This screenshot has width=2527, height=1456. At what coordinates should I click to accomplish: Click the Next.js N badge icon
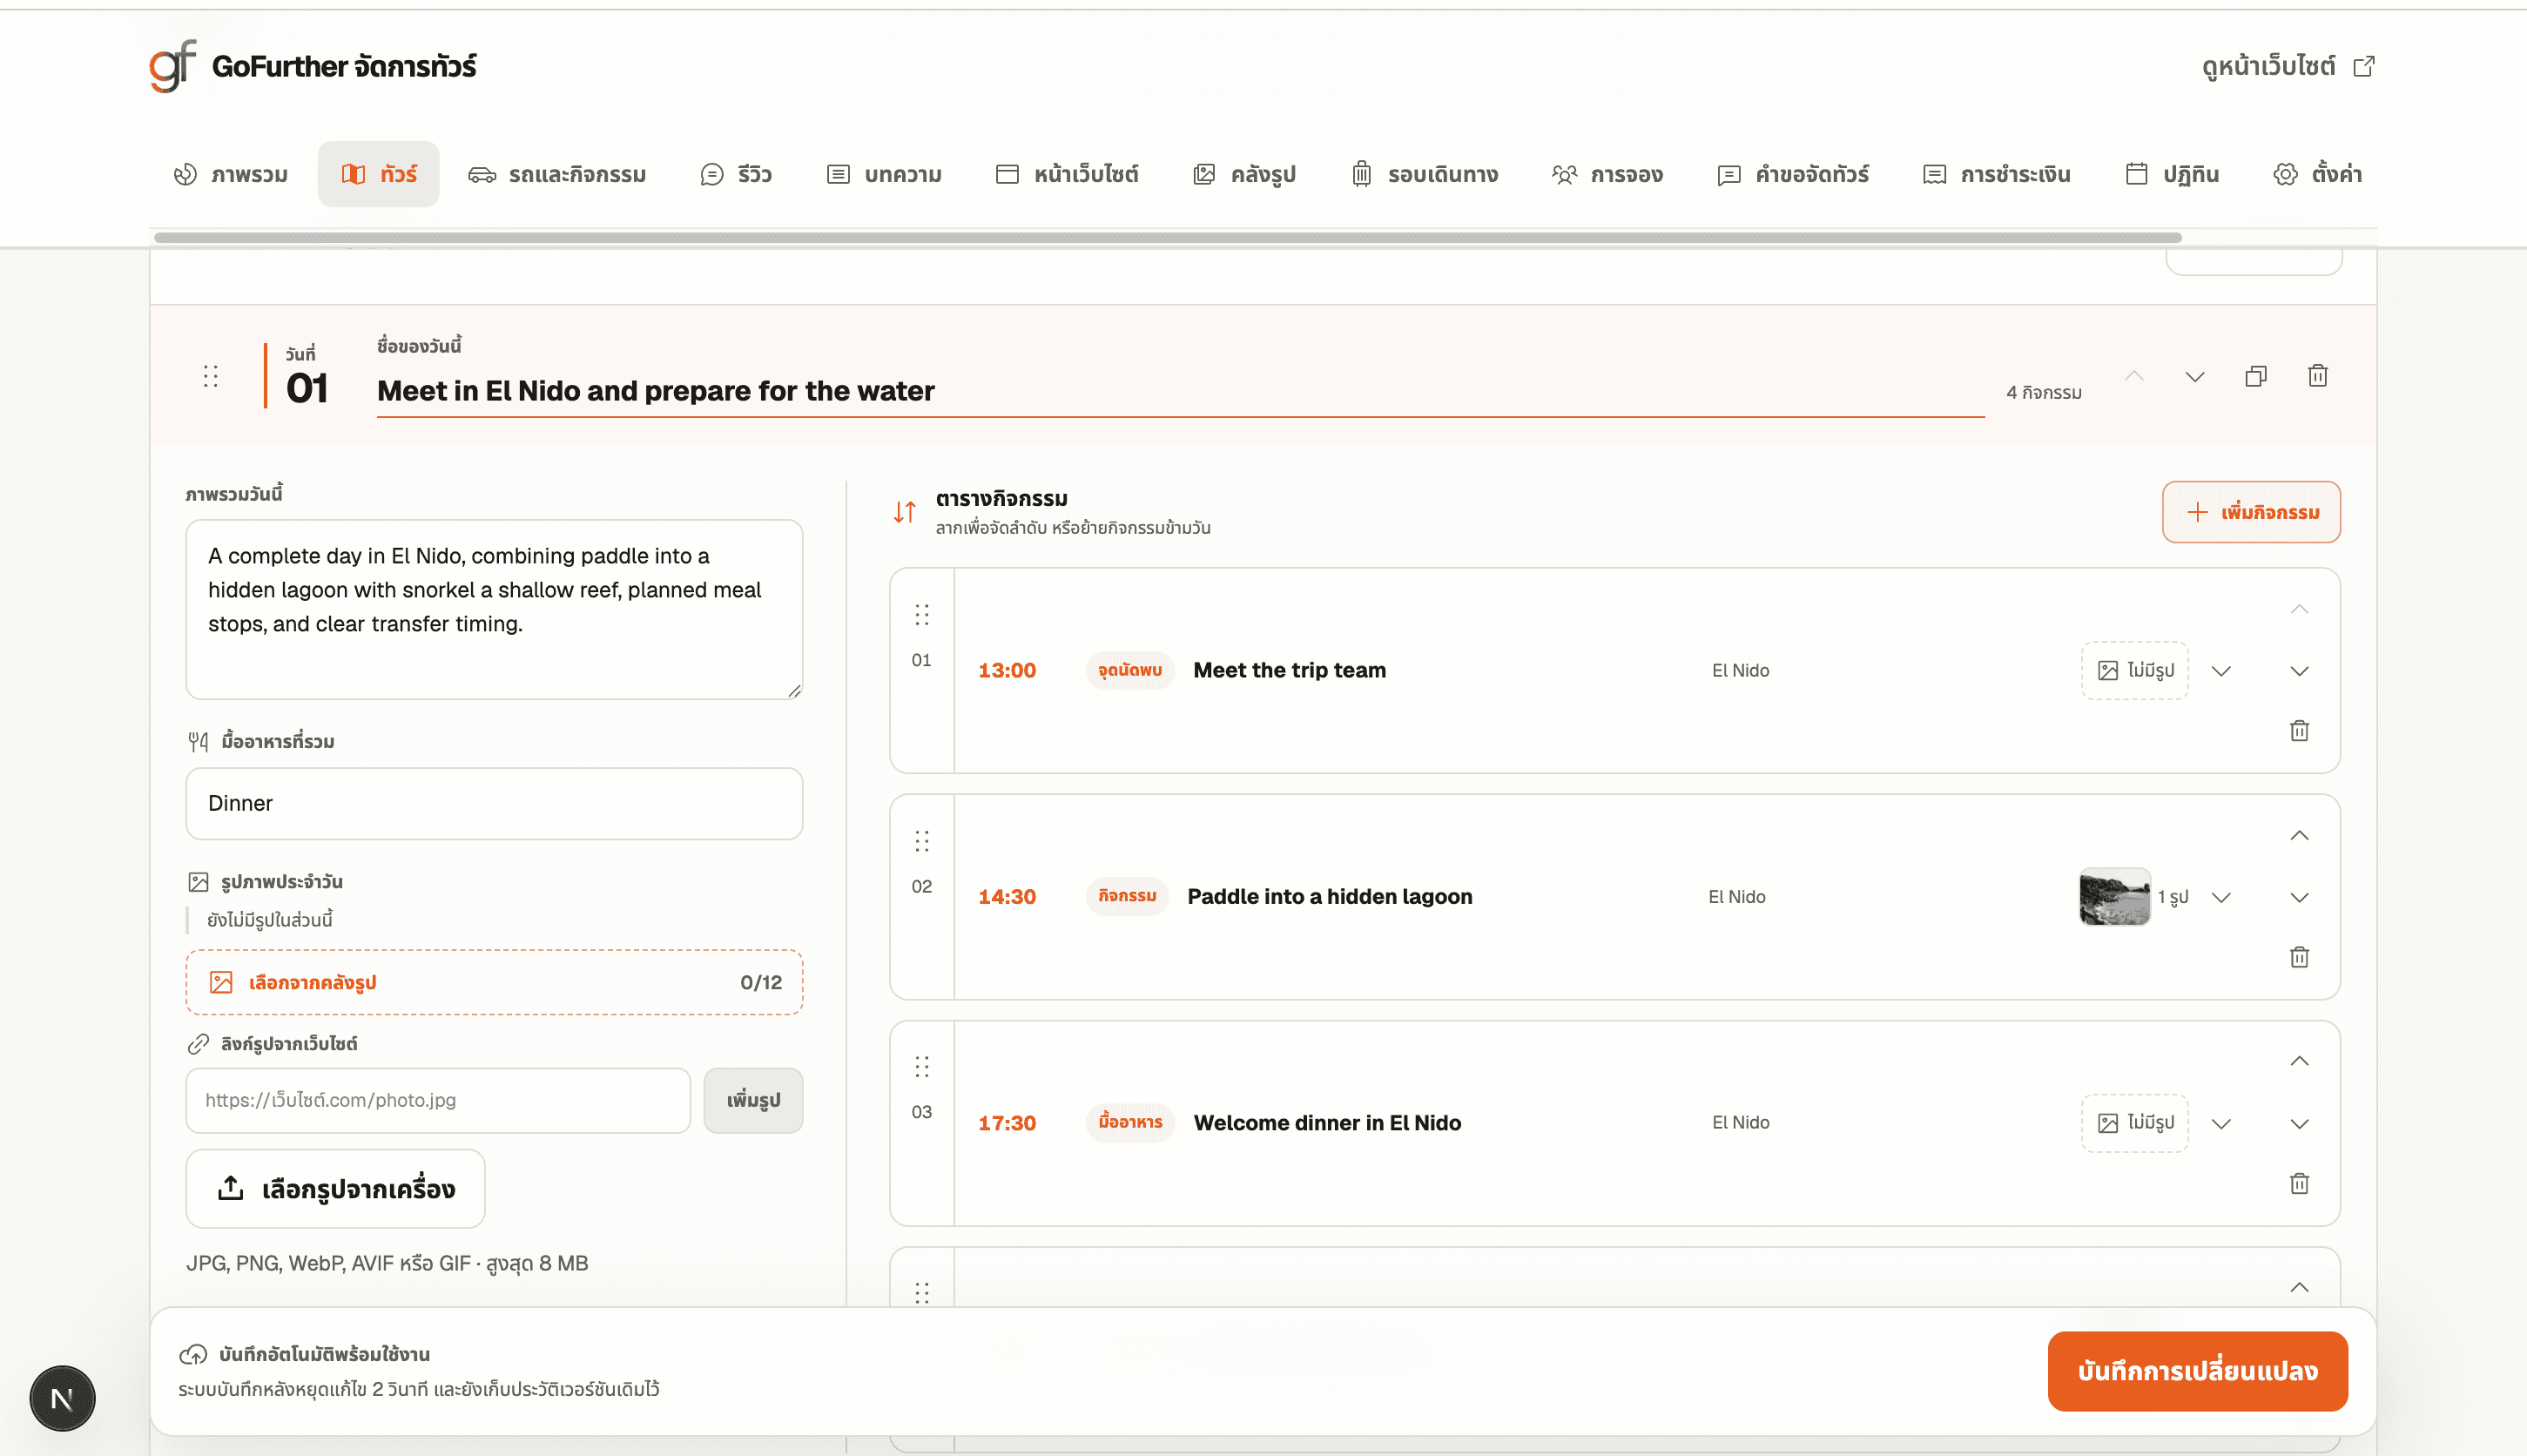click(x=62, y=1398)
